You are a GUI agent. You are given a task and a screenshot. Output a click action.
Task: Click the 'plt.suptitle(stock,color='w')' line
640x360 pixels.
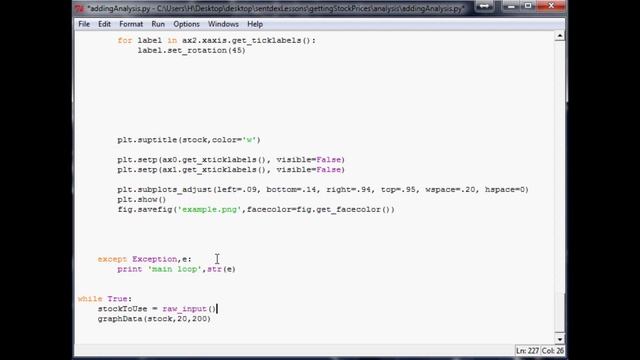(x=189, y=140)
